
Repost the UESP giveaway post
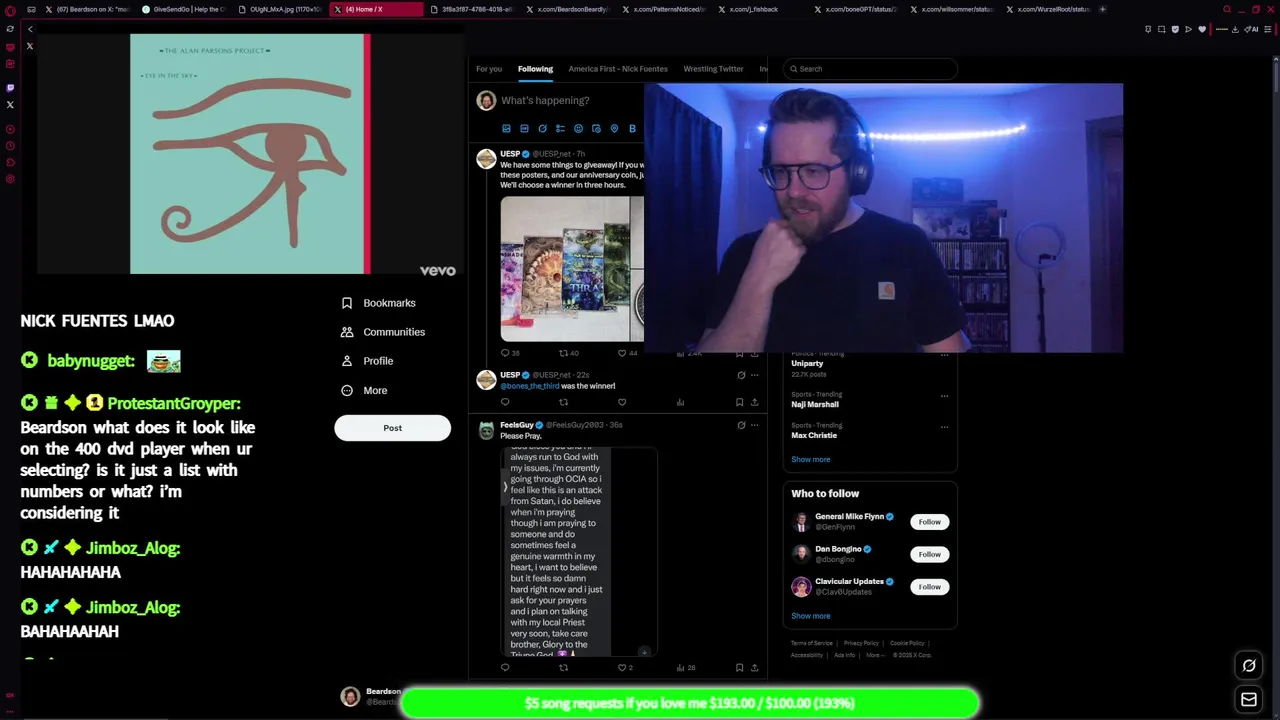pos(563,353)
